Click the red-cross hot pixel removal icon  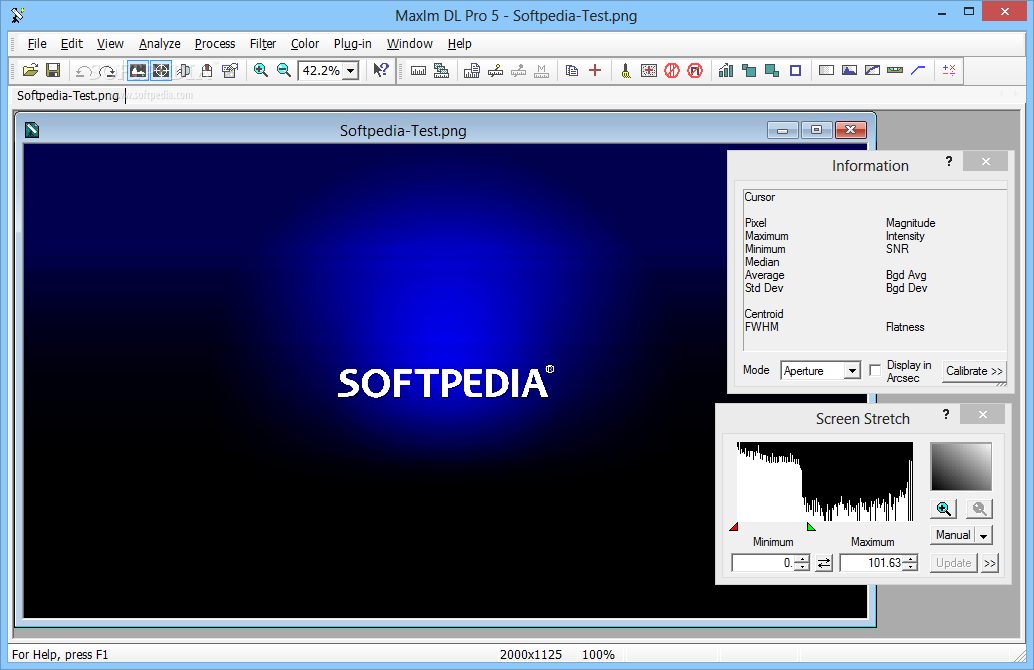pos(649,71)
